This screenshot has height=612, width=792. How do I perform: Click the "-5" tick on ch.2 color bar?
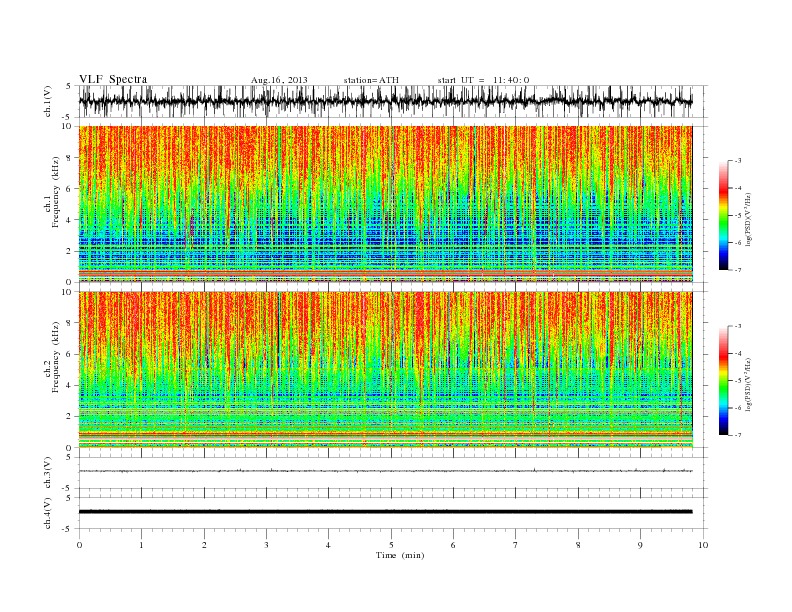(x=738, y=381)
